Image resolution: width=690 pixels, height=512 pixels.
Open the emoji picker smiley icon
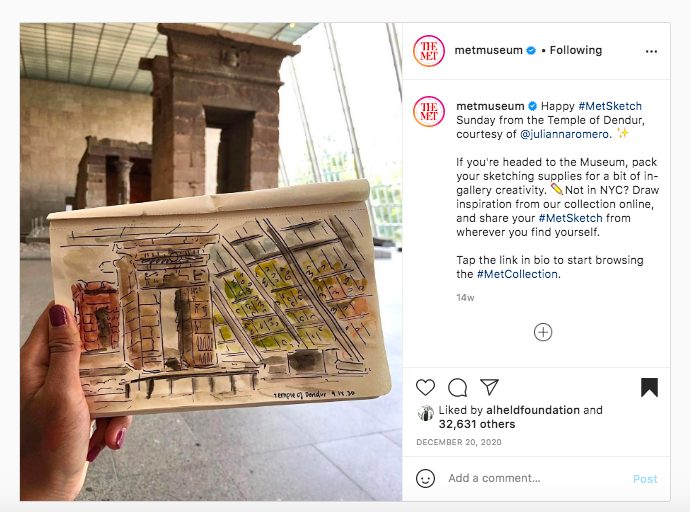pyautogui.click(x=425, y=478)
